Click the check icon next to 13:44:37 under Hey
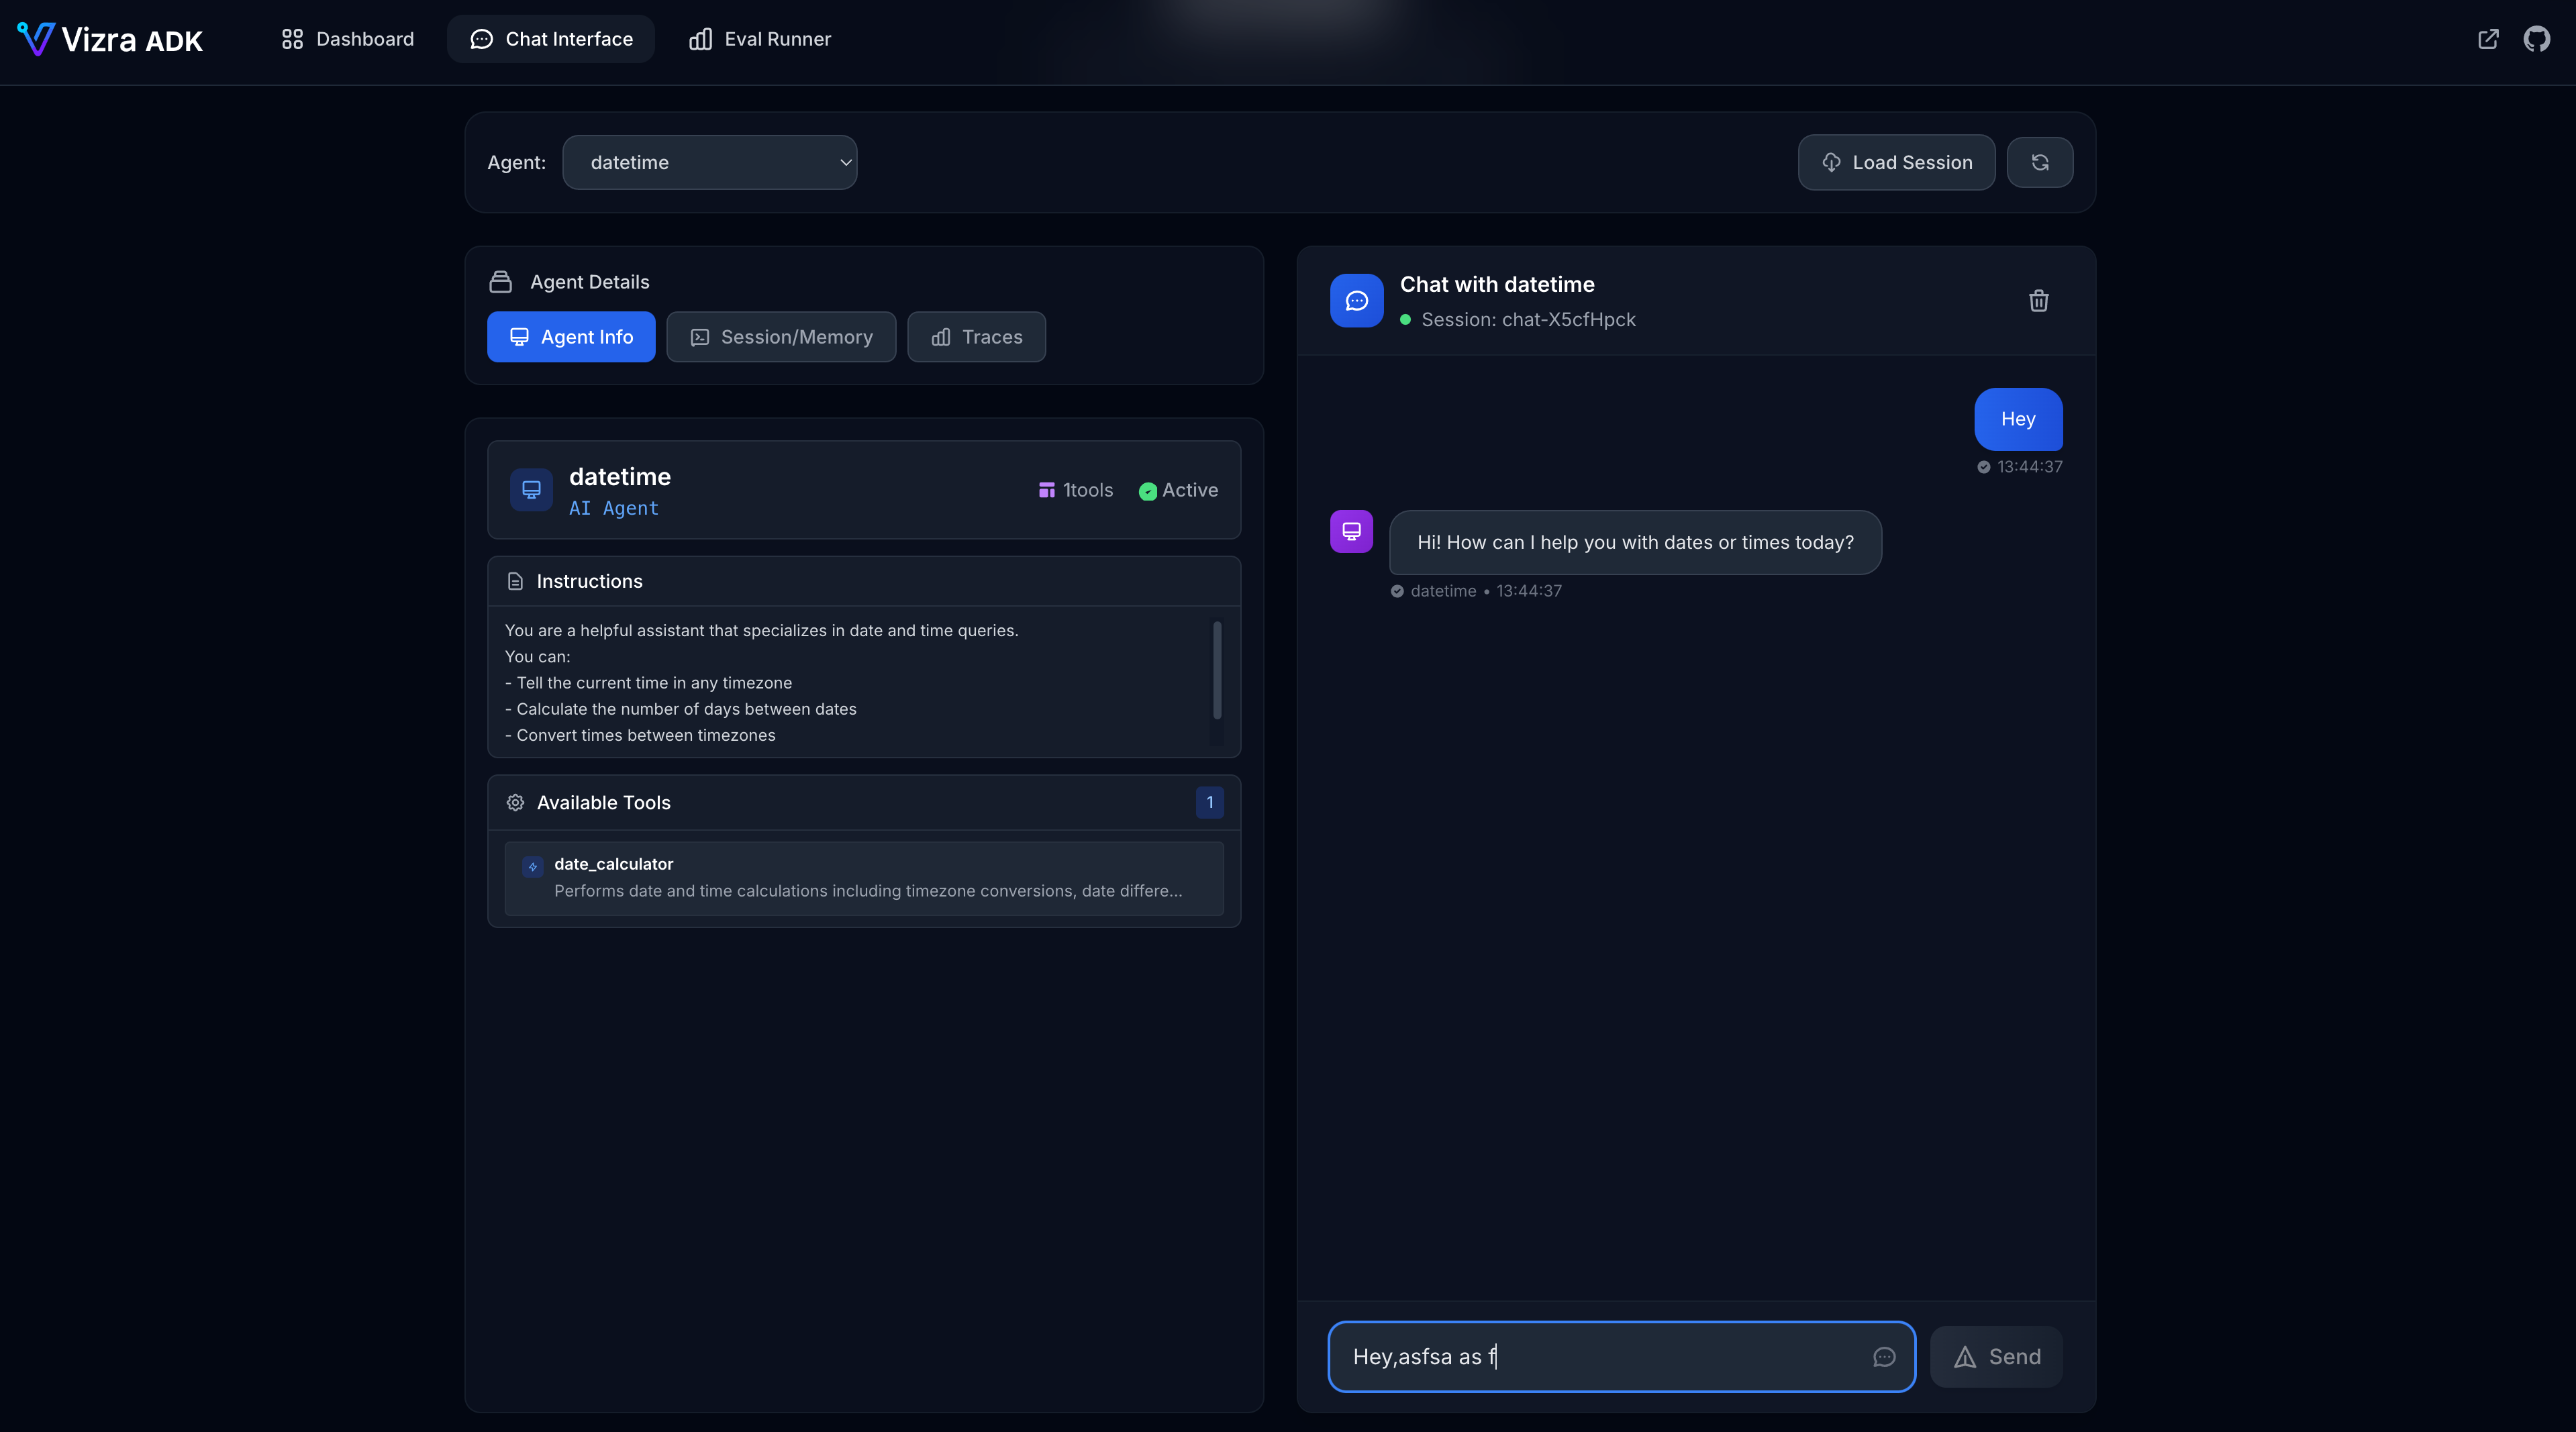The width and height of the screenshot is (2576, 1432). [1983, 467]
